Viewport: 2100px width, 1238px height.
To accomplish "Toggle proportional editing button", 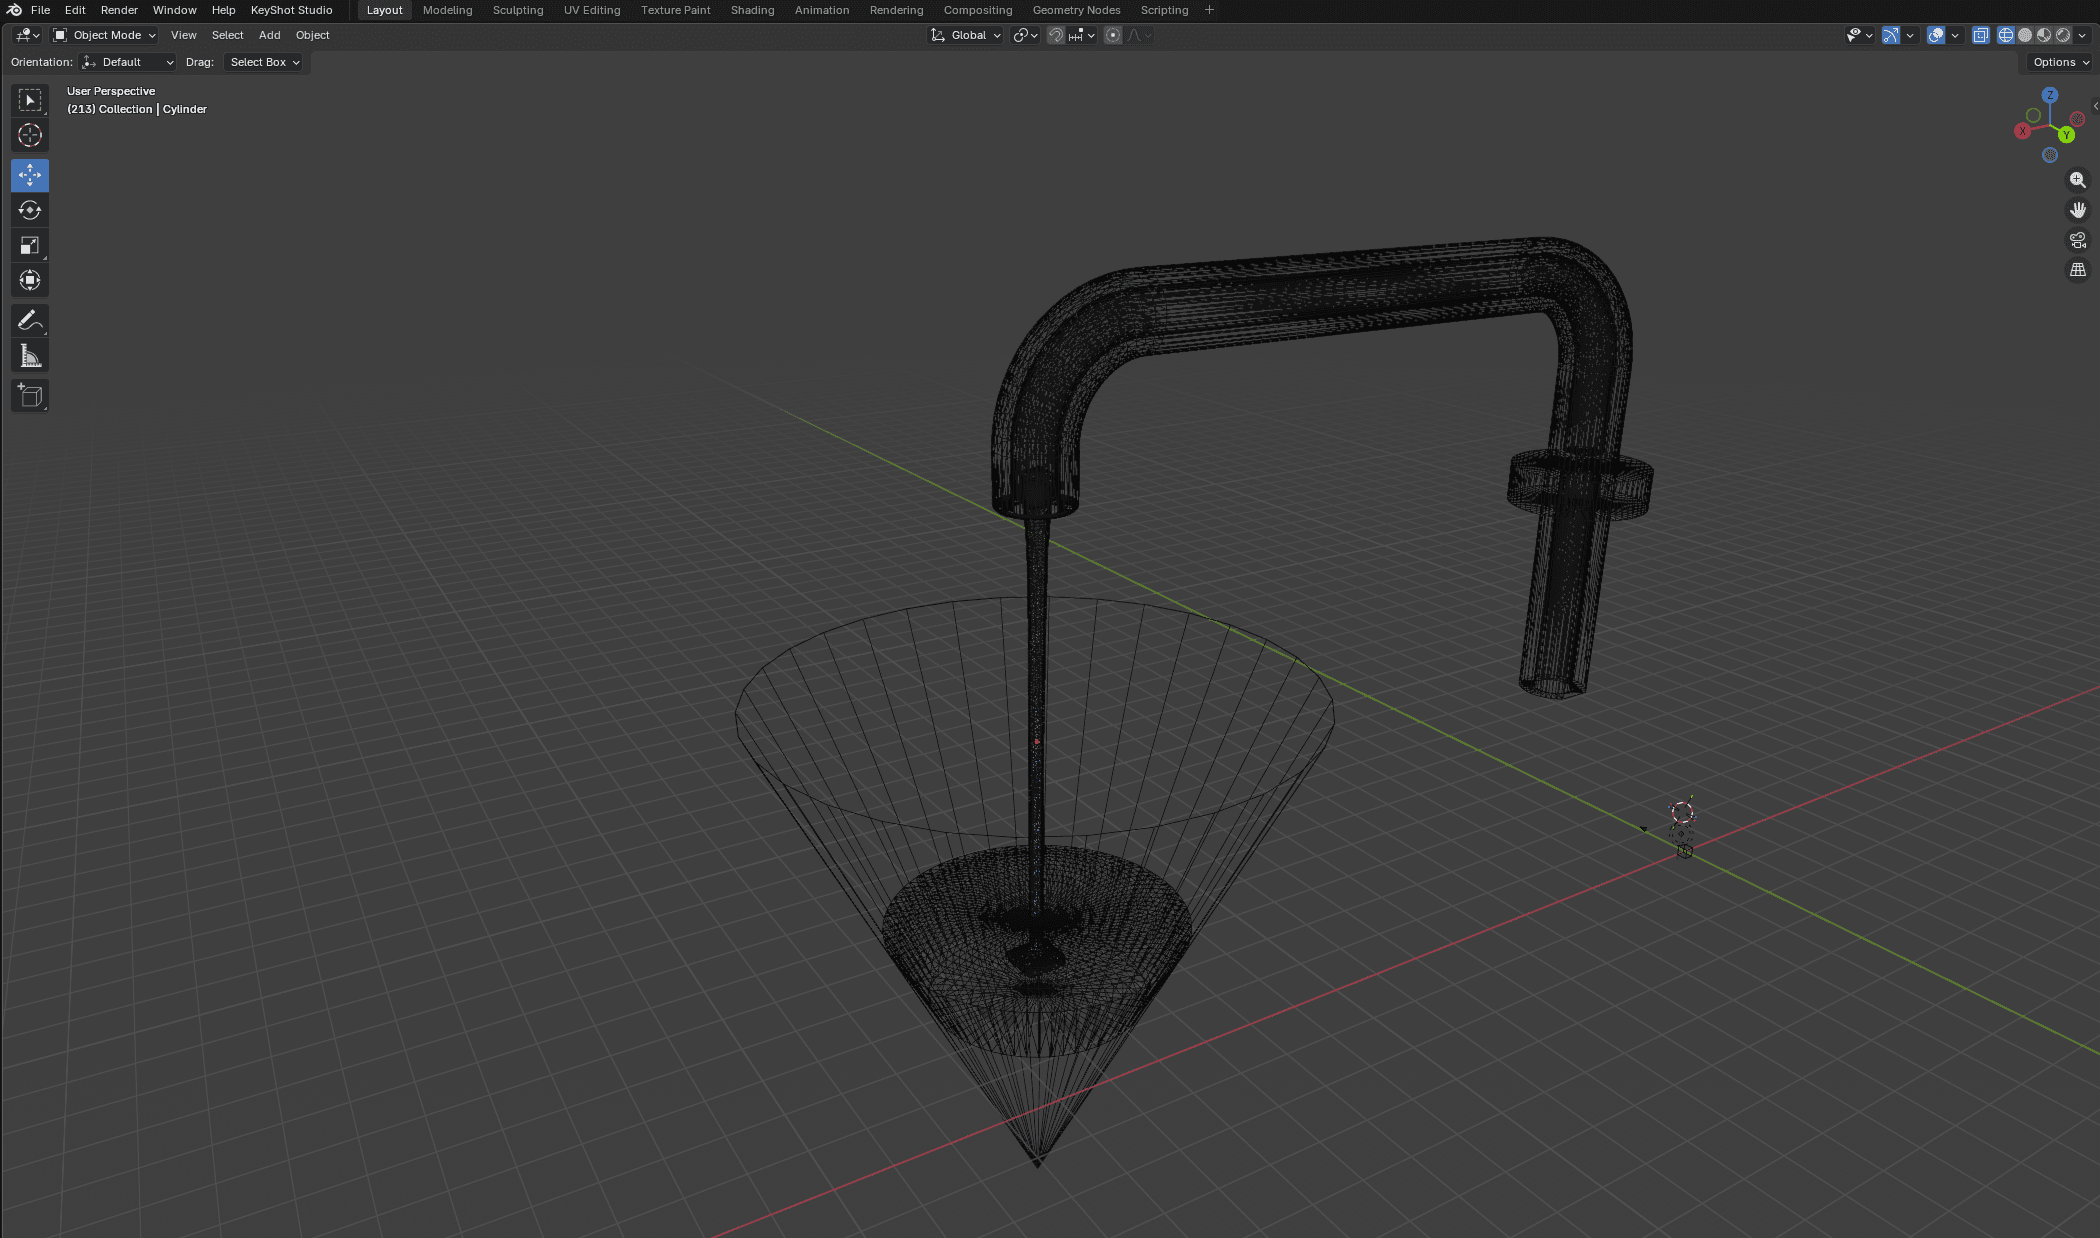I will 1113,35.
